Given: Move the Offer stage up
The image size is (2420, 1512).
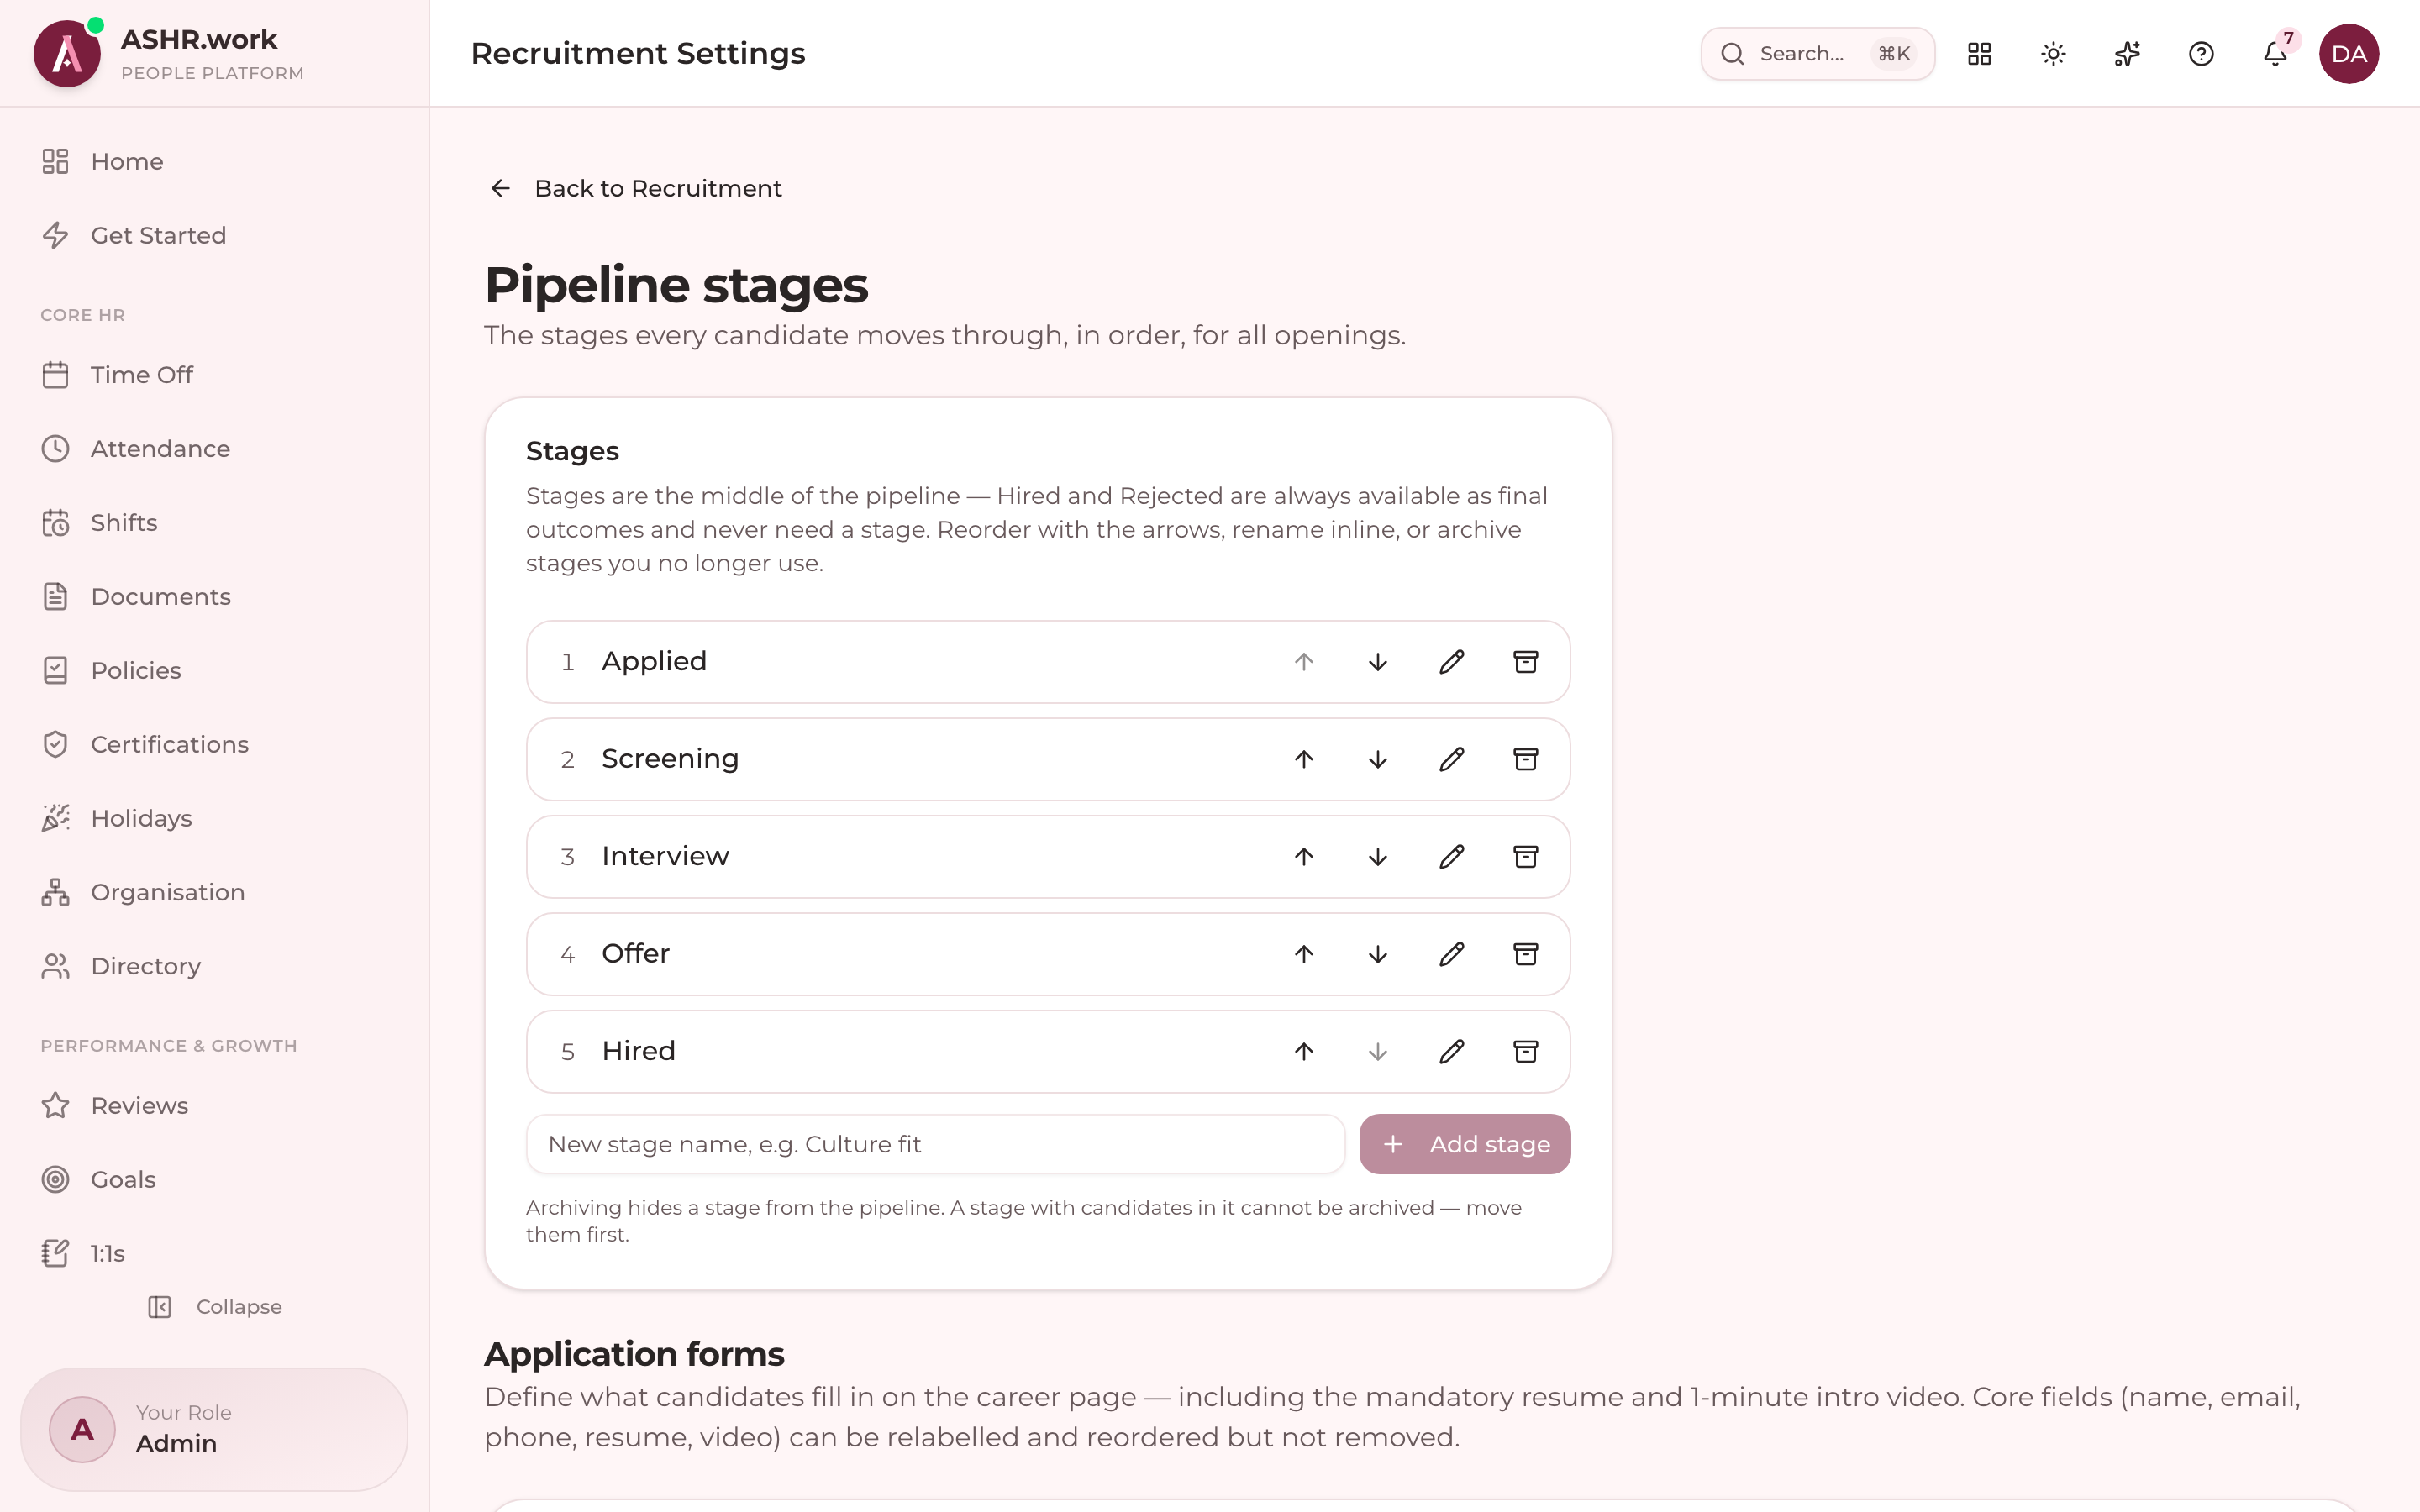Looking at the screenshot, I should 1303,954.
